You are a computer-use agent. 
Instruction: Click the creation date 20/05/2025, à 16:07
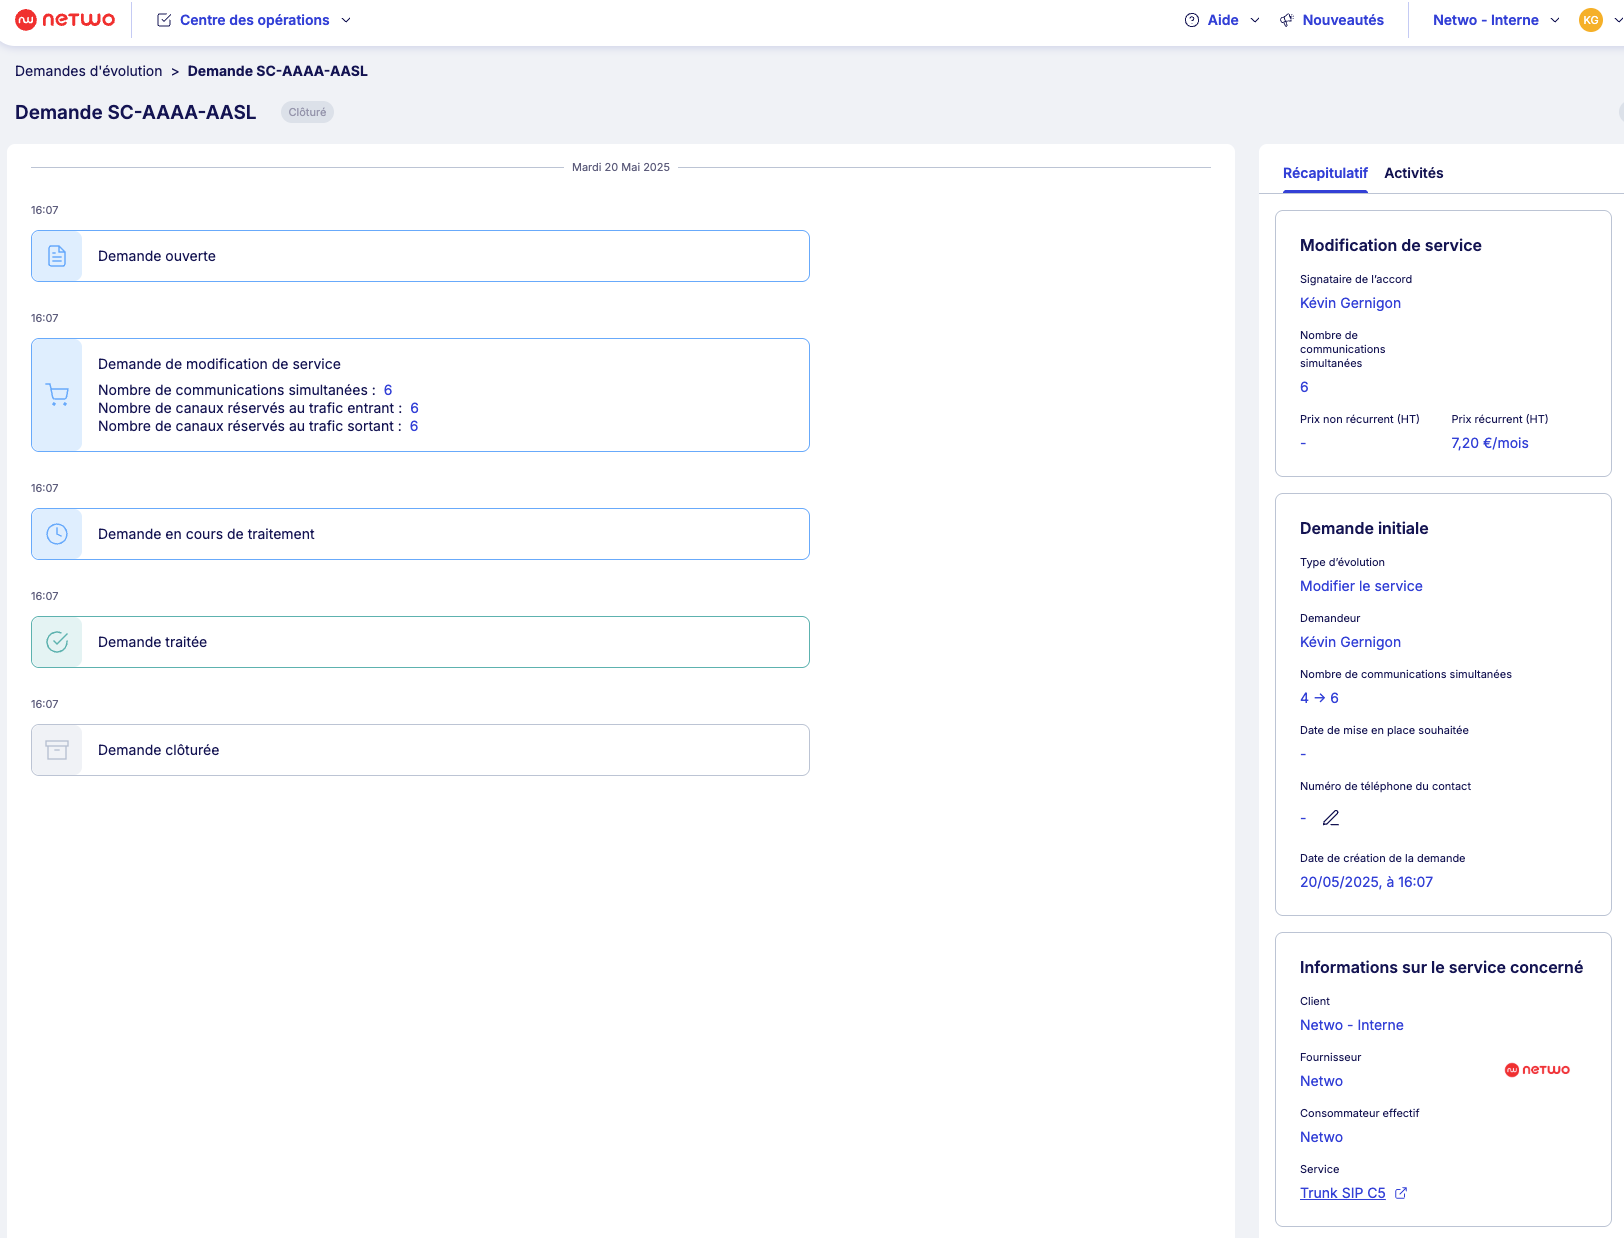(x=1366, y=882)
